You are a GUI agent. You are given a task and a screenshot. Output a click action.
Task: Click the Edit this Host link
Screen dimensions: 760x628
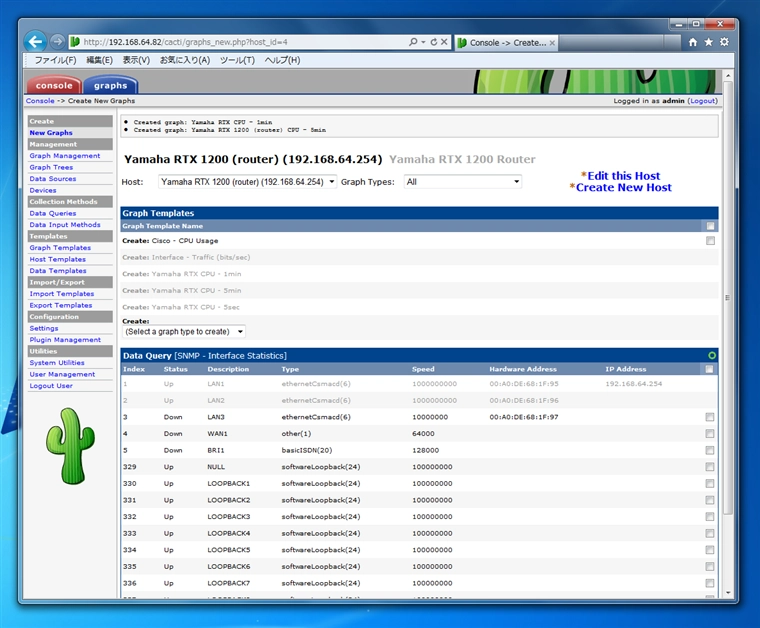pos(624,176)
